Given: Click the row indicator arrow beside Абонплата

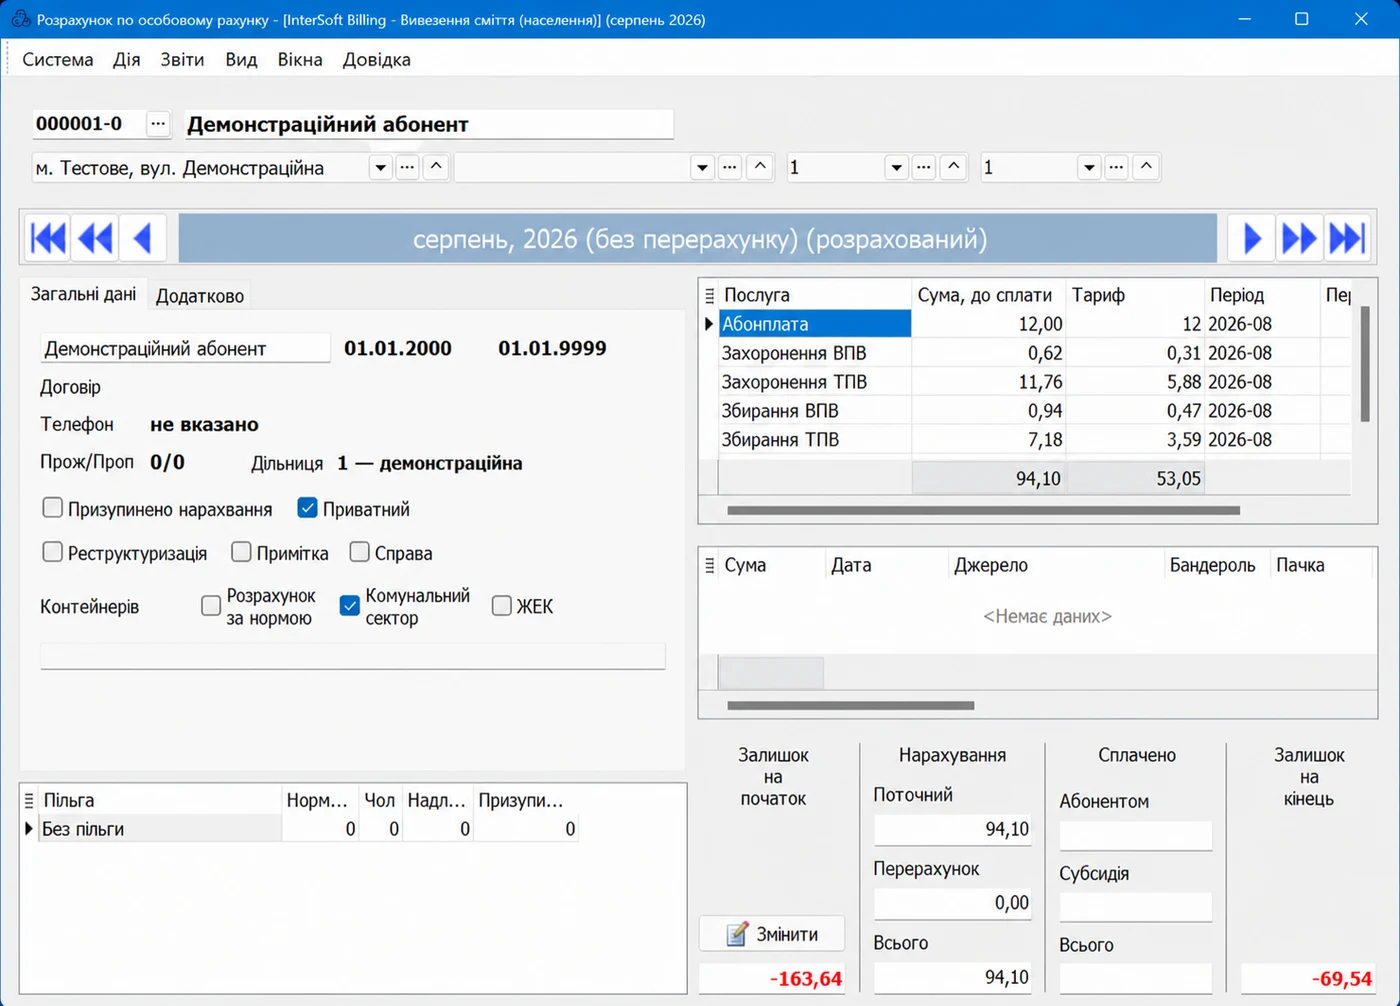Looking at the screenshot, I should pos(709,324).
